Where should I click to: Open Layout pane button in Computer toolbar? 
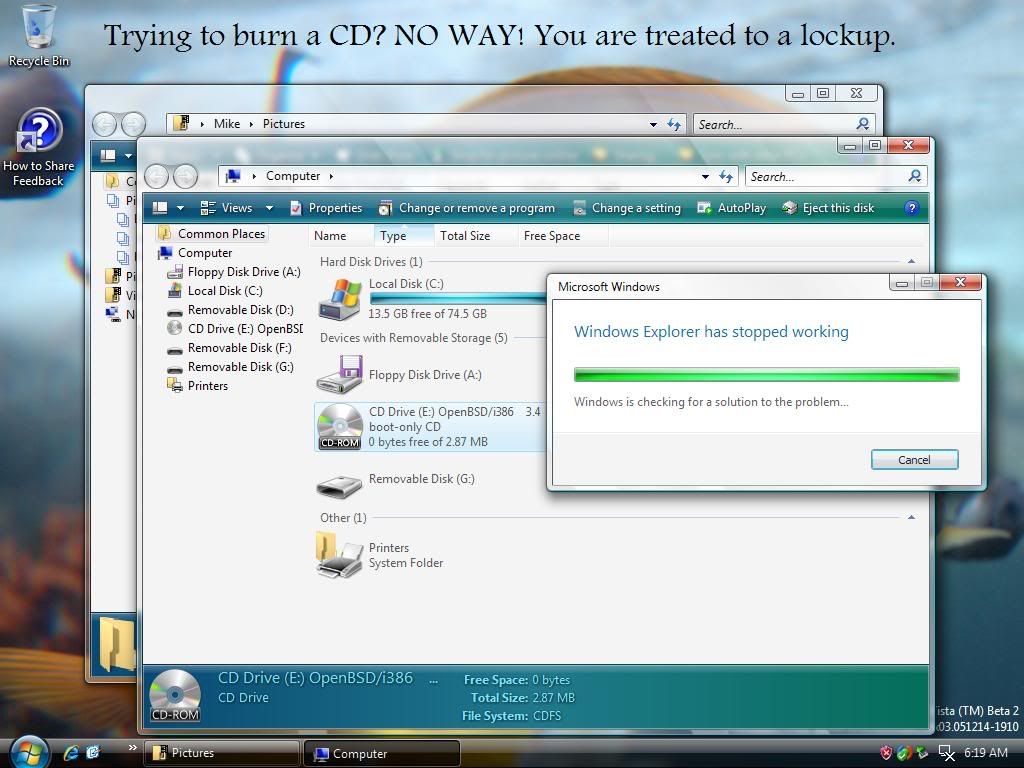[x=160, y=208]
